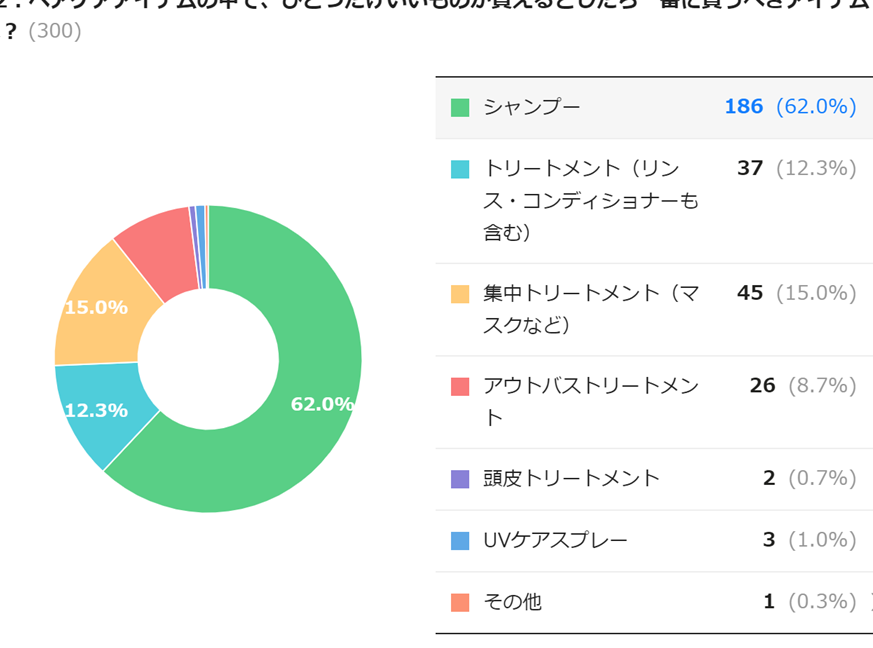The image size is (873, 648).
Task: Click the cyan トリートメント legend swatch
Action: [460, 169]
